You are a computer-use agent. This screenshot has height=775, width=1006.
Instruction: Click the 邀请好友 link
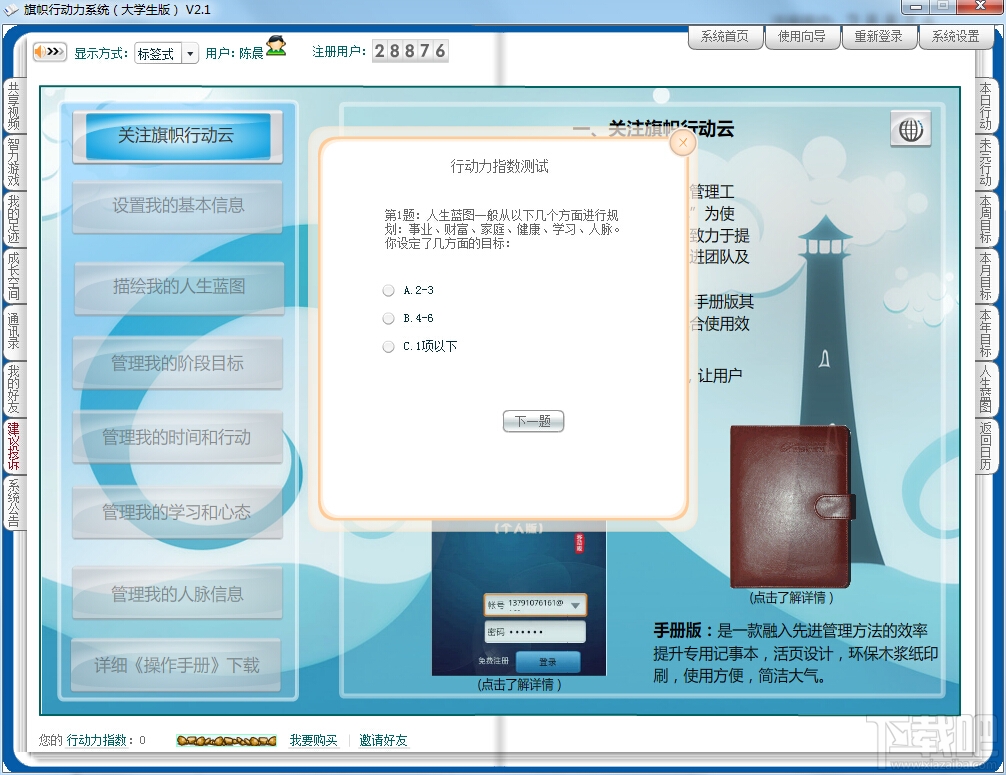point(383,740)
